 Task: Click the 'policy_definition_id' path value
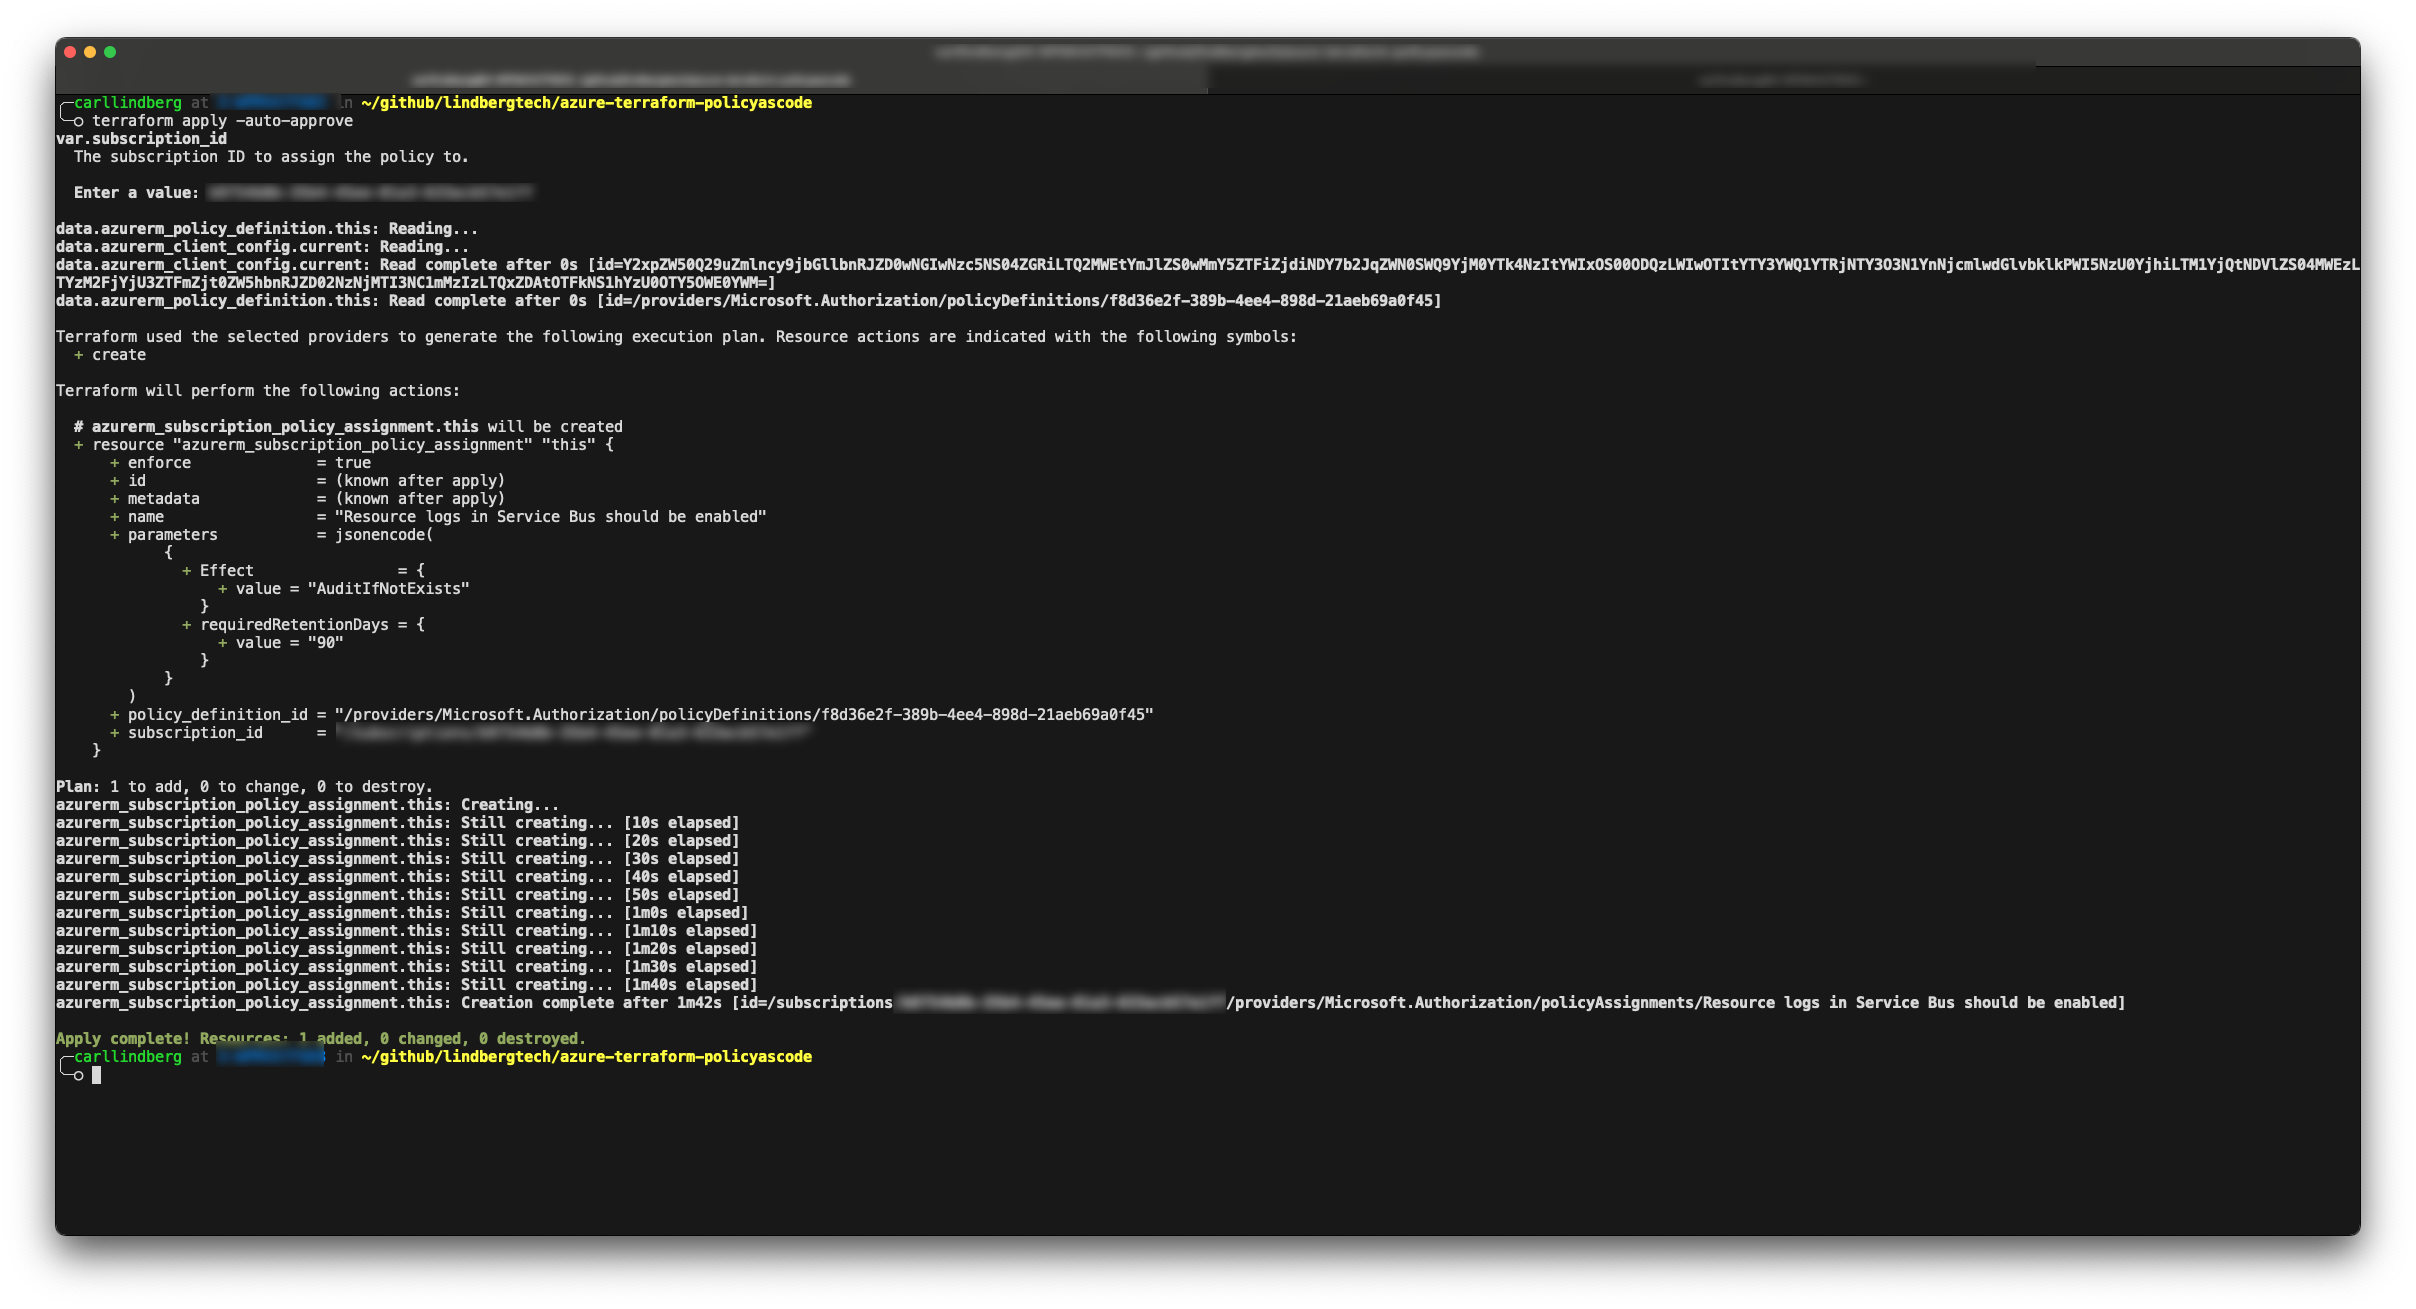[x=743, y=715]
